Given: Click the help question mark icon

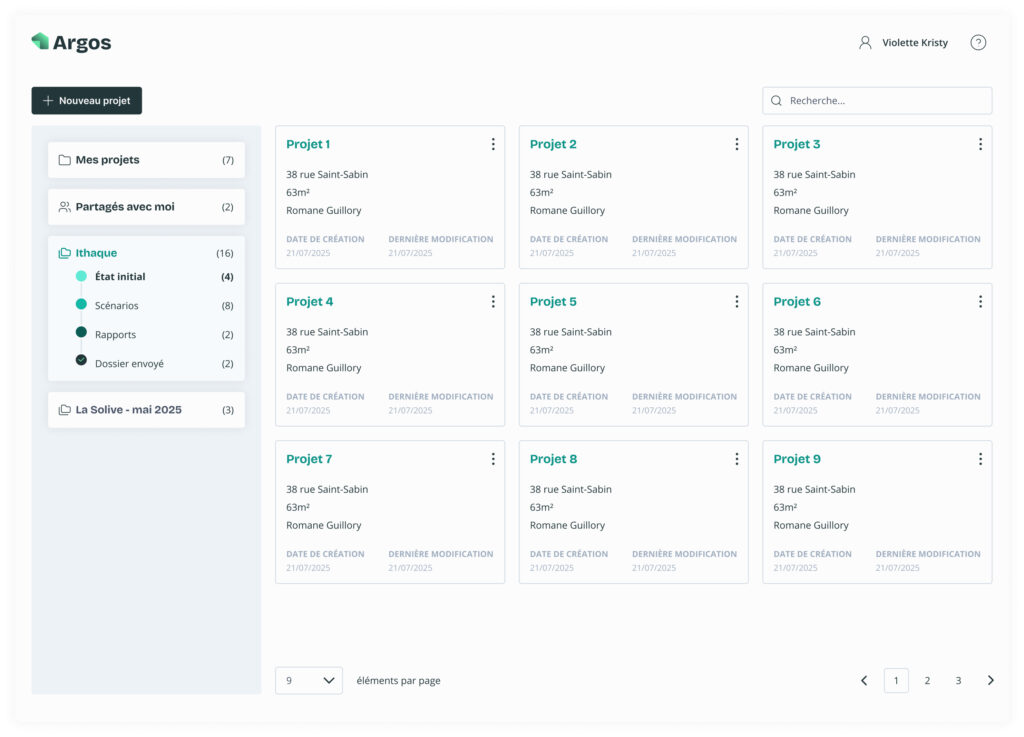Looking at the screenshot, I should (x=978, y=43).
